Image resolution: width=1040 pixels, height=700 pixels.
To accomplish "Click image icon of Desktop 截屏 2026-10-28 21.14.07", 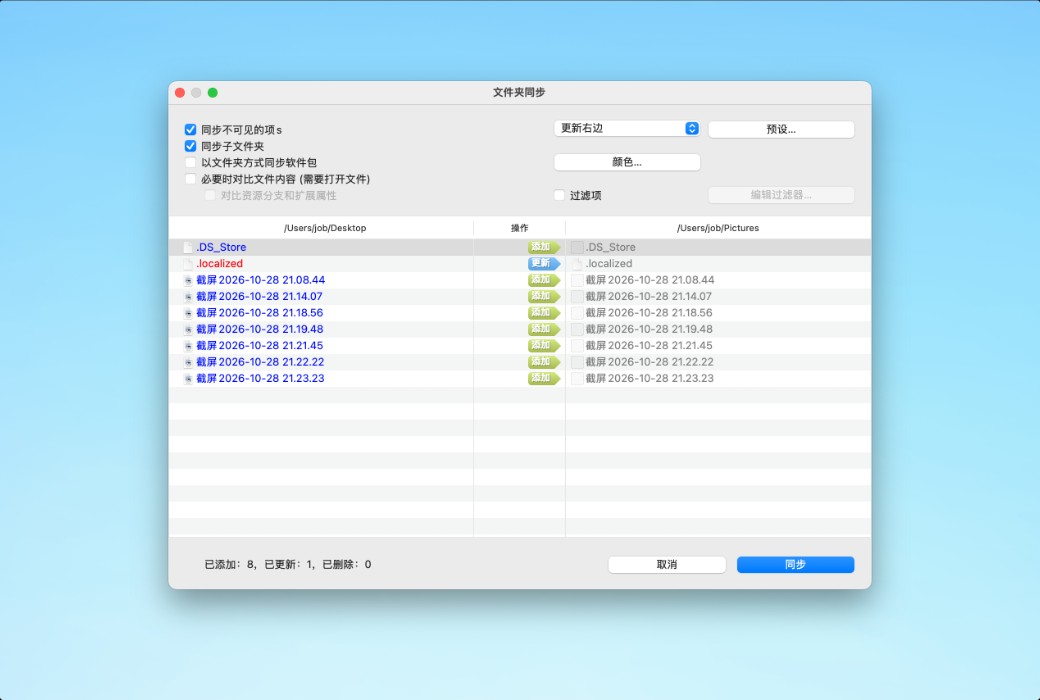I will pos(188,297).
